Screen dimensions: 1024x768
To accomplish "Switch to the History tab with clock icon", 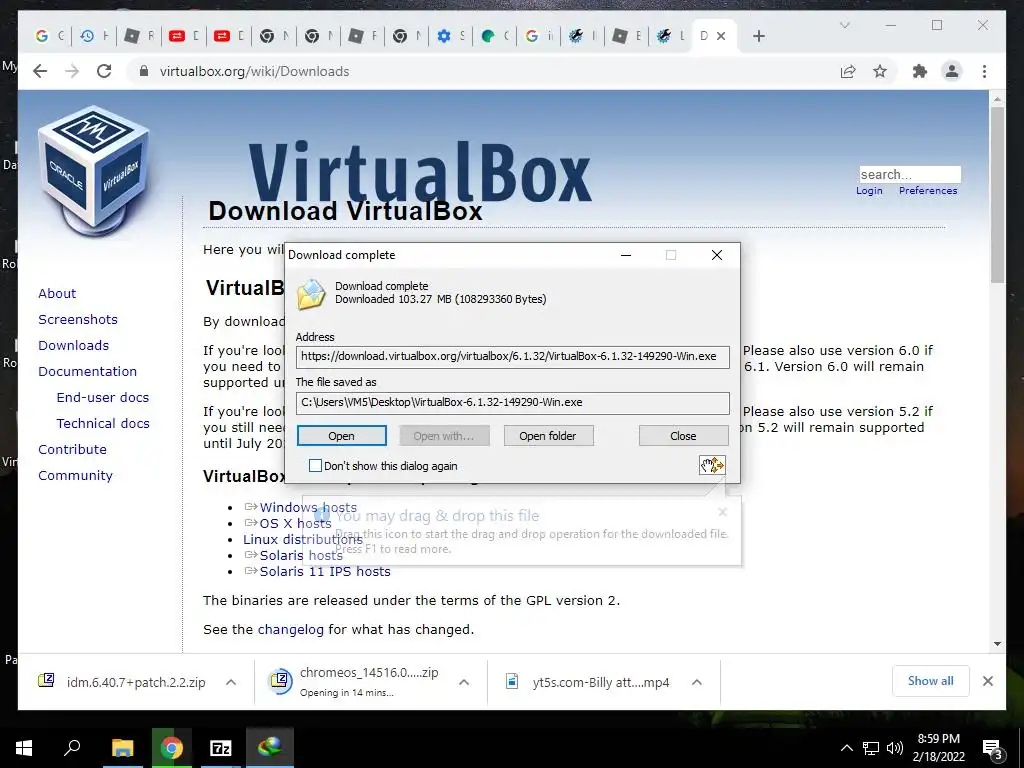I will click(94, 36).
